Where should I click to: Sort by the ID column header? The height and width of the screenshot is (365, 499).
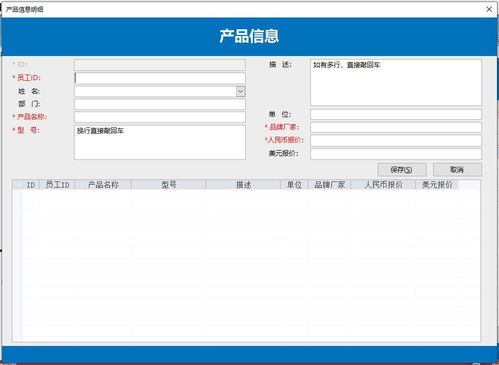pyautogui.click(x=31, y=185)
